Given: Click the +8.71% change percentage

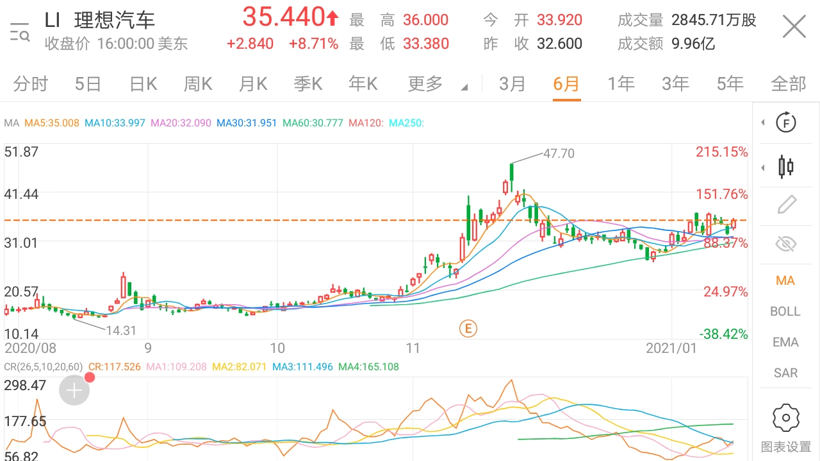Looking at the screenshot, I should point(314,43).
